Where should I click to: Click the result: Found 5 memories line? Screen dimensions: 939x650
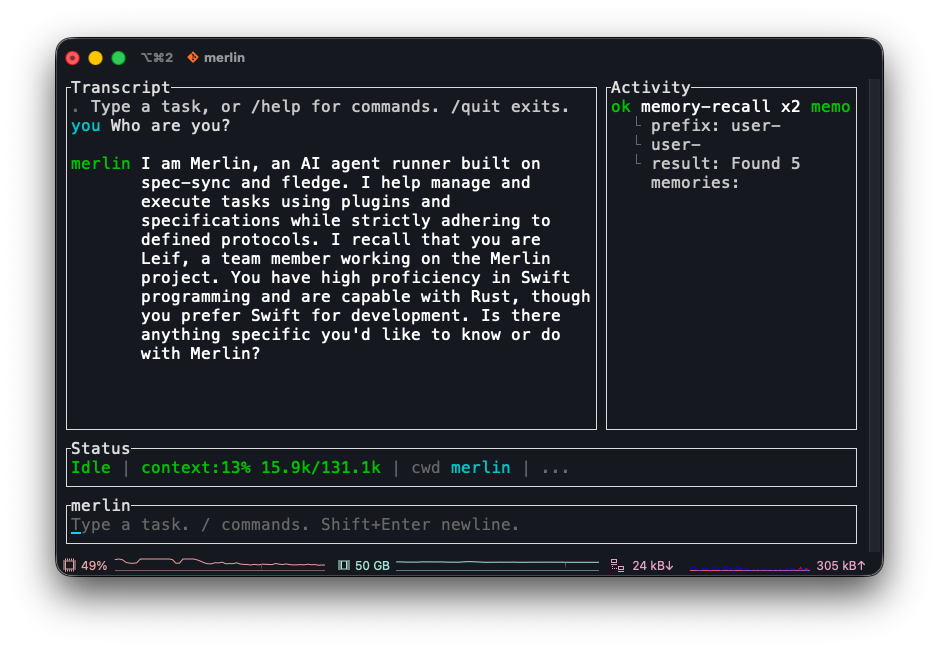point(725,173)
